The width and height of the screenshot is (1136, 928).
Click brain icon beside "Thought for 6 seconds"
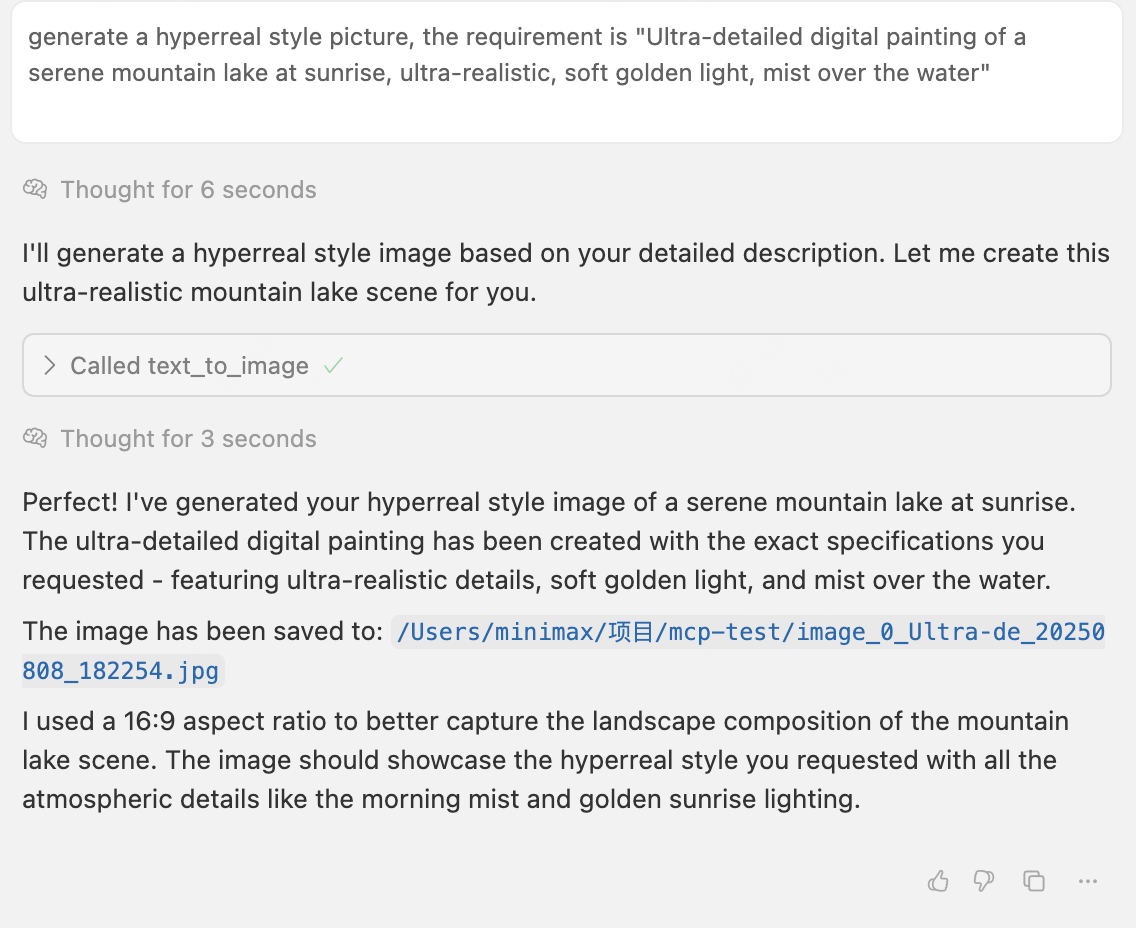pos(36,190)
